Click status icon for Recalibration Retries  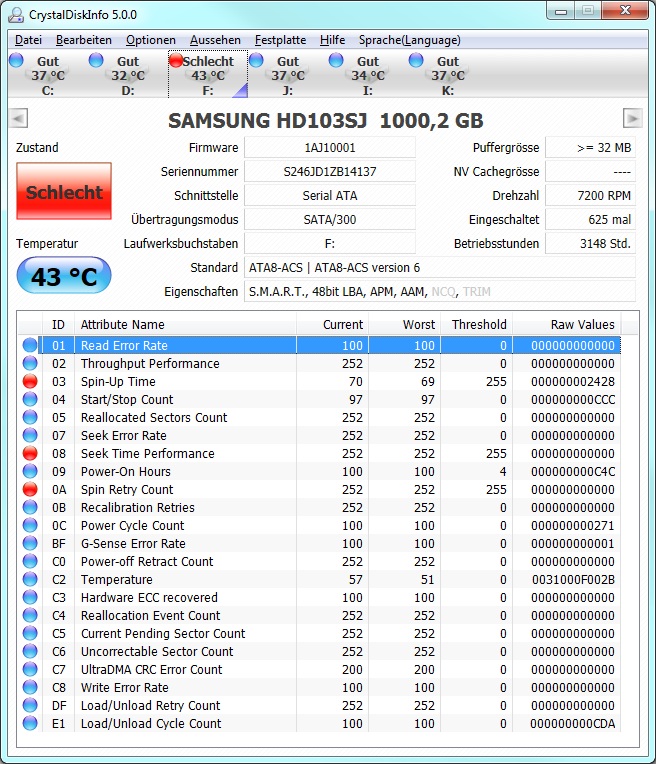pyautogui.click(x=30, y=507)
